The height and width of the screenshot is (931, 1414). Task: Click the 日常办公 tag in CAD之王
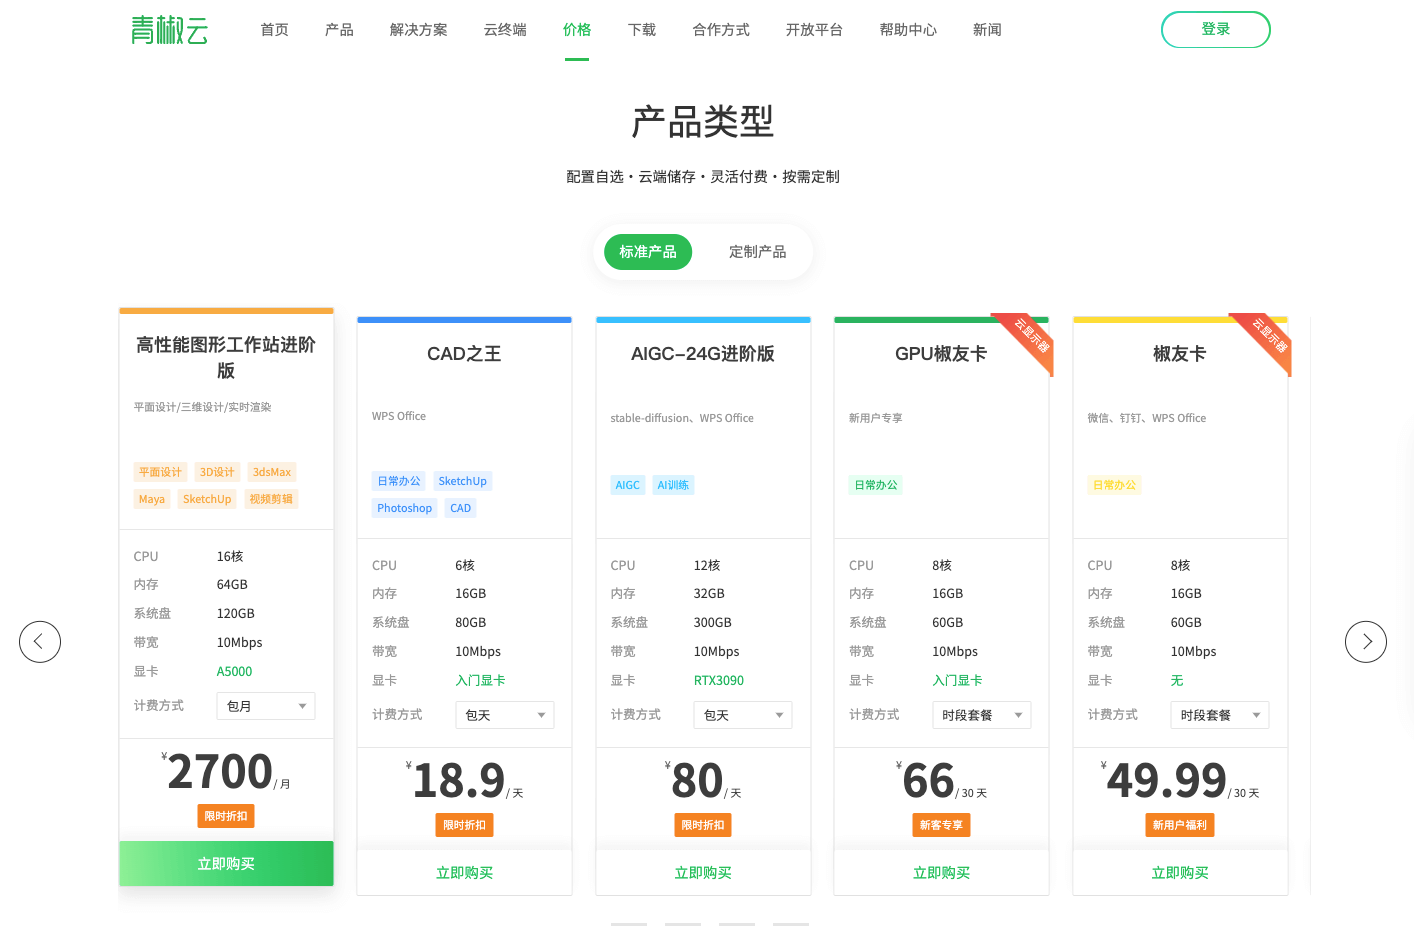399,481
